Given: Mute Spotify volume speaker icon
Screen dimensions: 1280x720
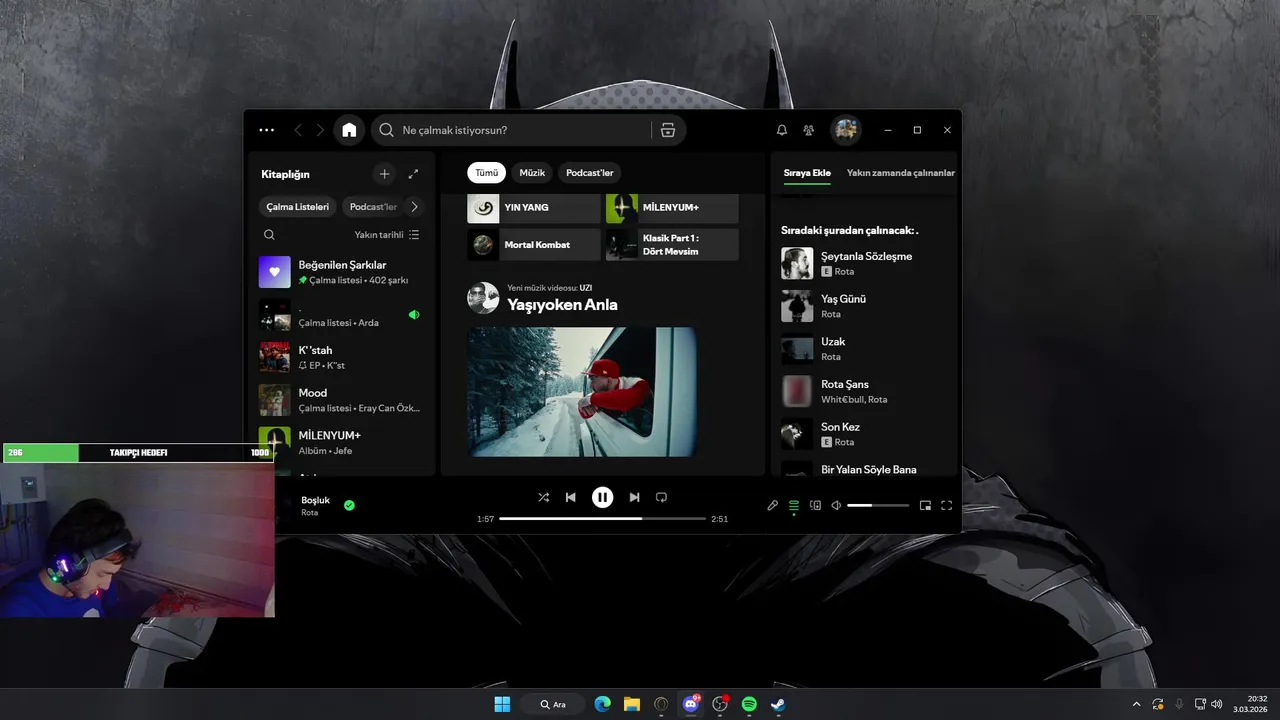Looking at the screenshot, I should (x=836, y=505).
